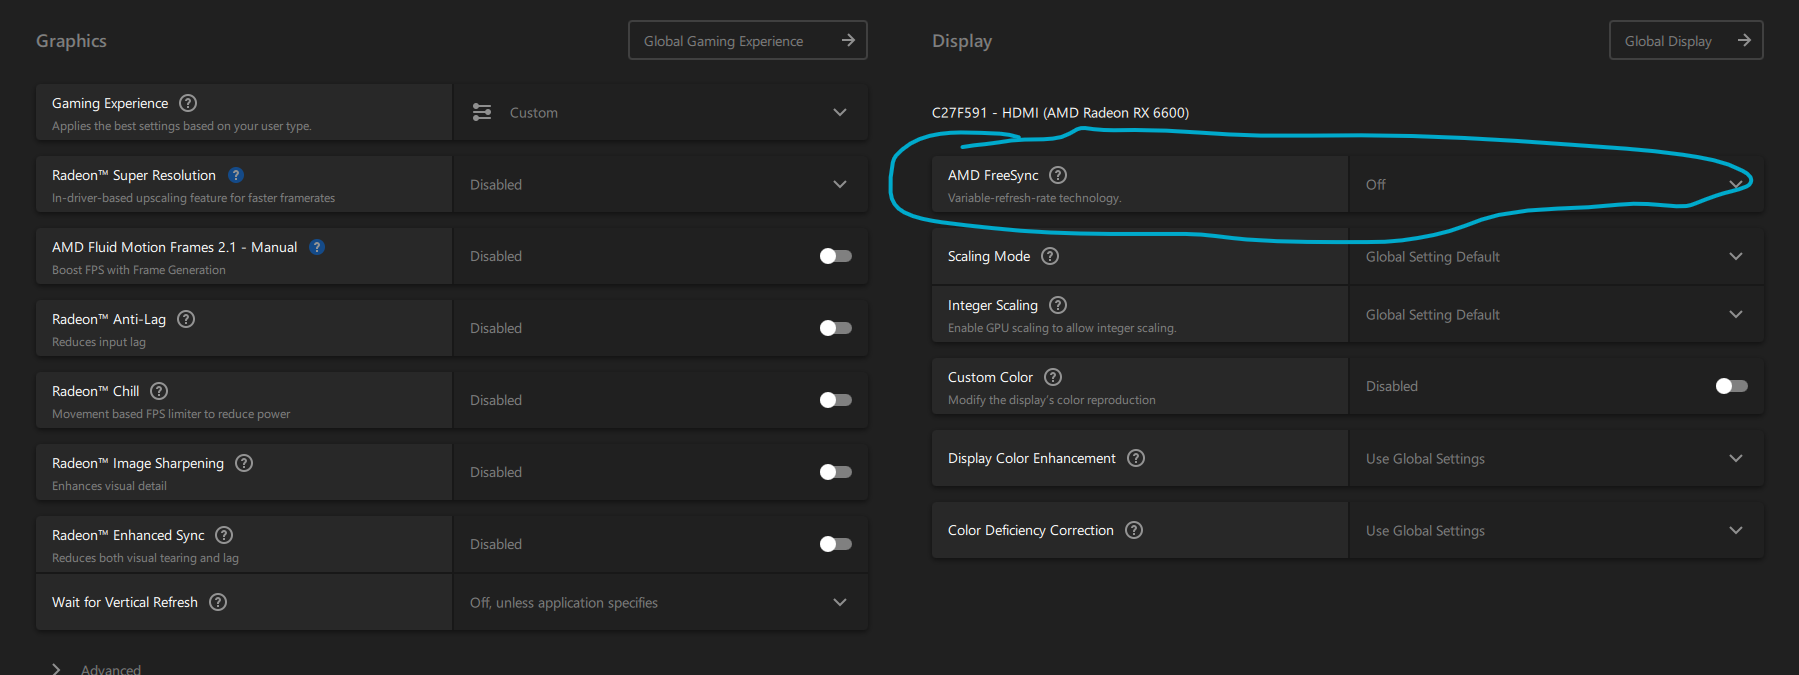Click the Wait for Vertical Refresh help icon
1799x675 pixels.
(x=218, y=602)
